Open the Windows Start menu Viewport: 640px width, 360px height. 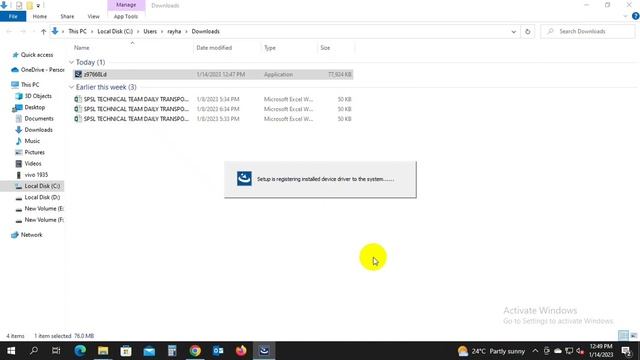11,351
